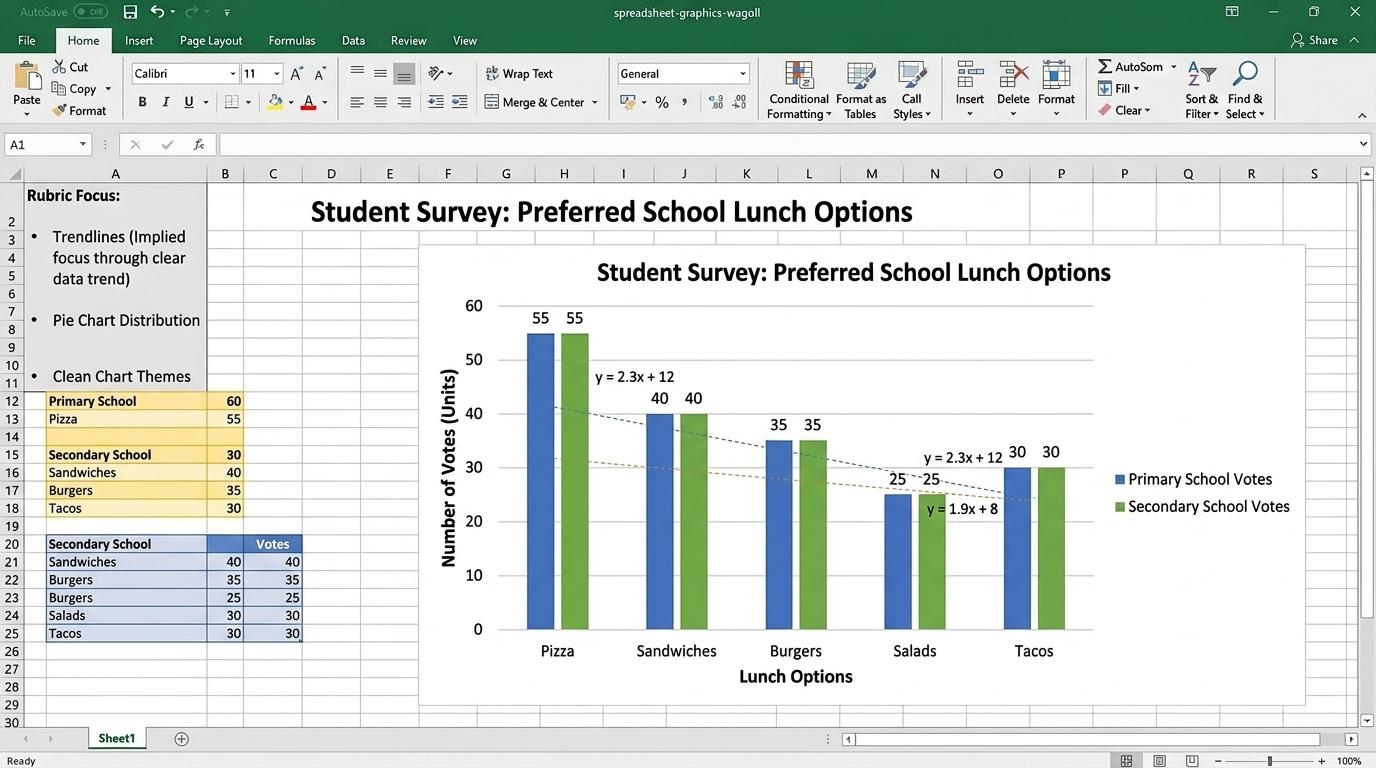Toggle bold formatting
The height and width of the screenshot is (768, 1376).
(x=142, y=102)
